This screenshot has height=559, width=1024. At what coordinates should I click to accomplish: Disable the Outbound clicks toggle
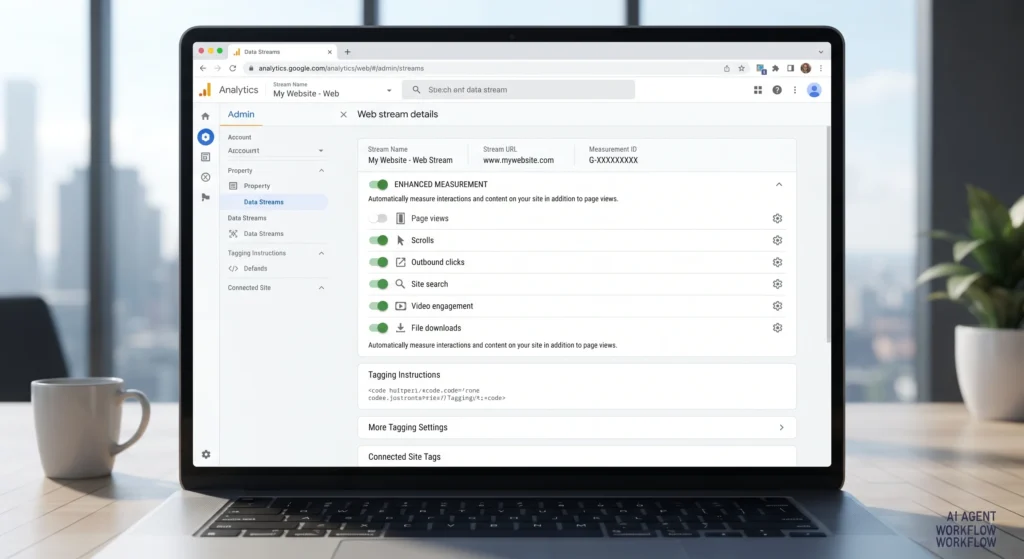tap(378, 262)
